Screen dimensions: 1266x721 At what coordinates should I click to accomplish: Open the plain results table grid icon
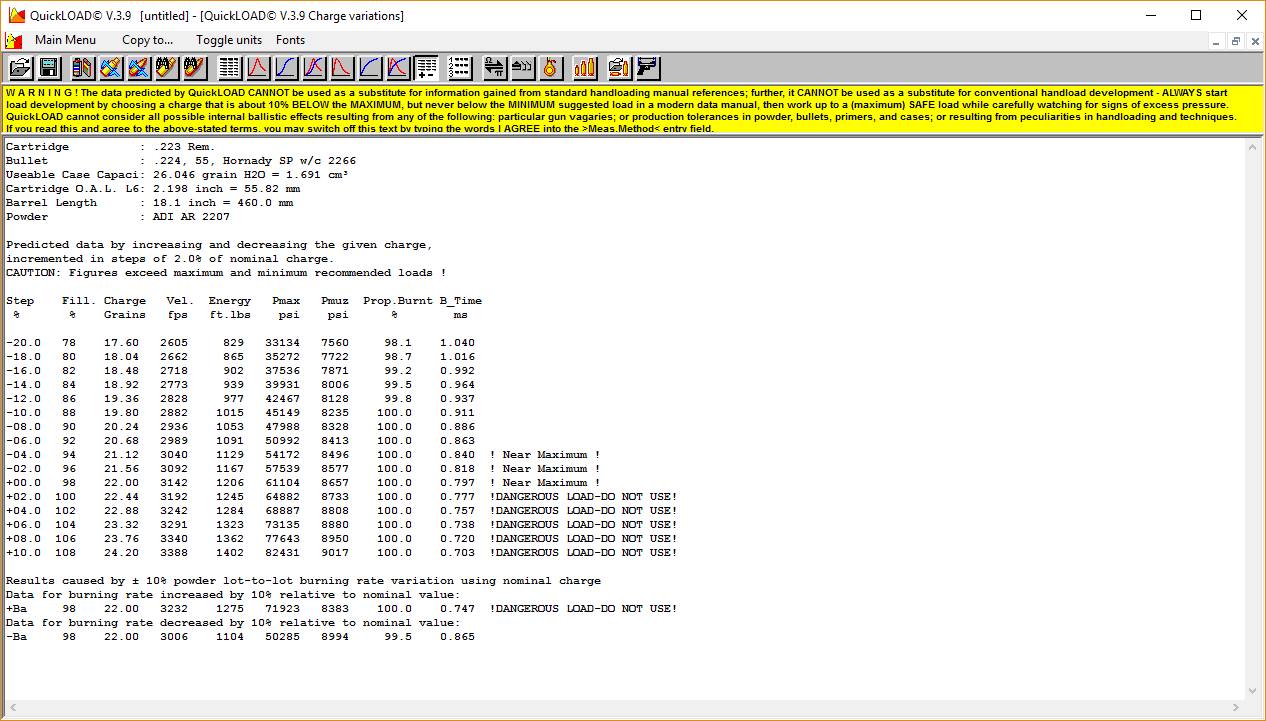click(x=231, y=68)
